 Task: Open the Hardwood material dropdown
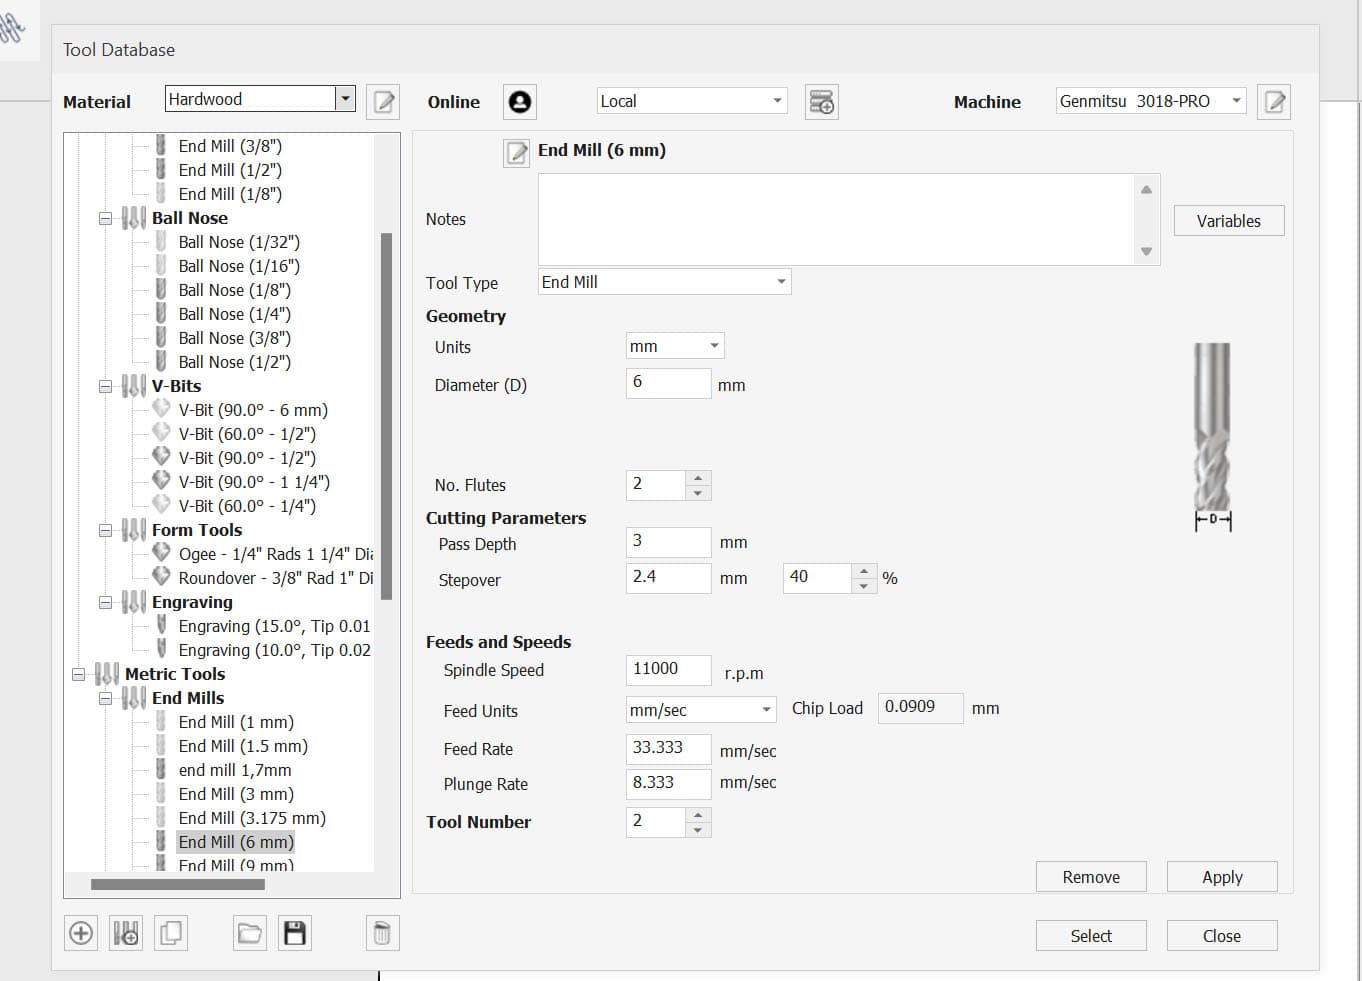(x=344, y=98)
